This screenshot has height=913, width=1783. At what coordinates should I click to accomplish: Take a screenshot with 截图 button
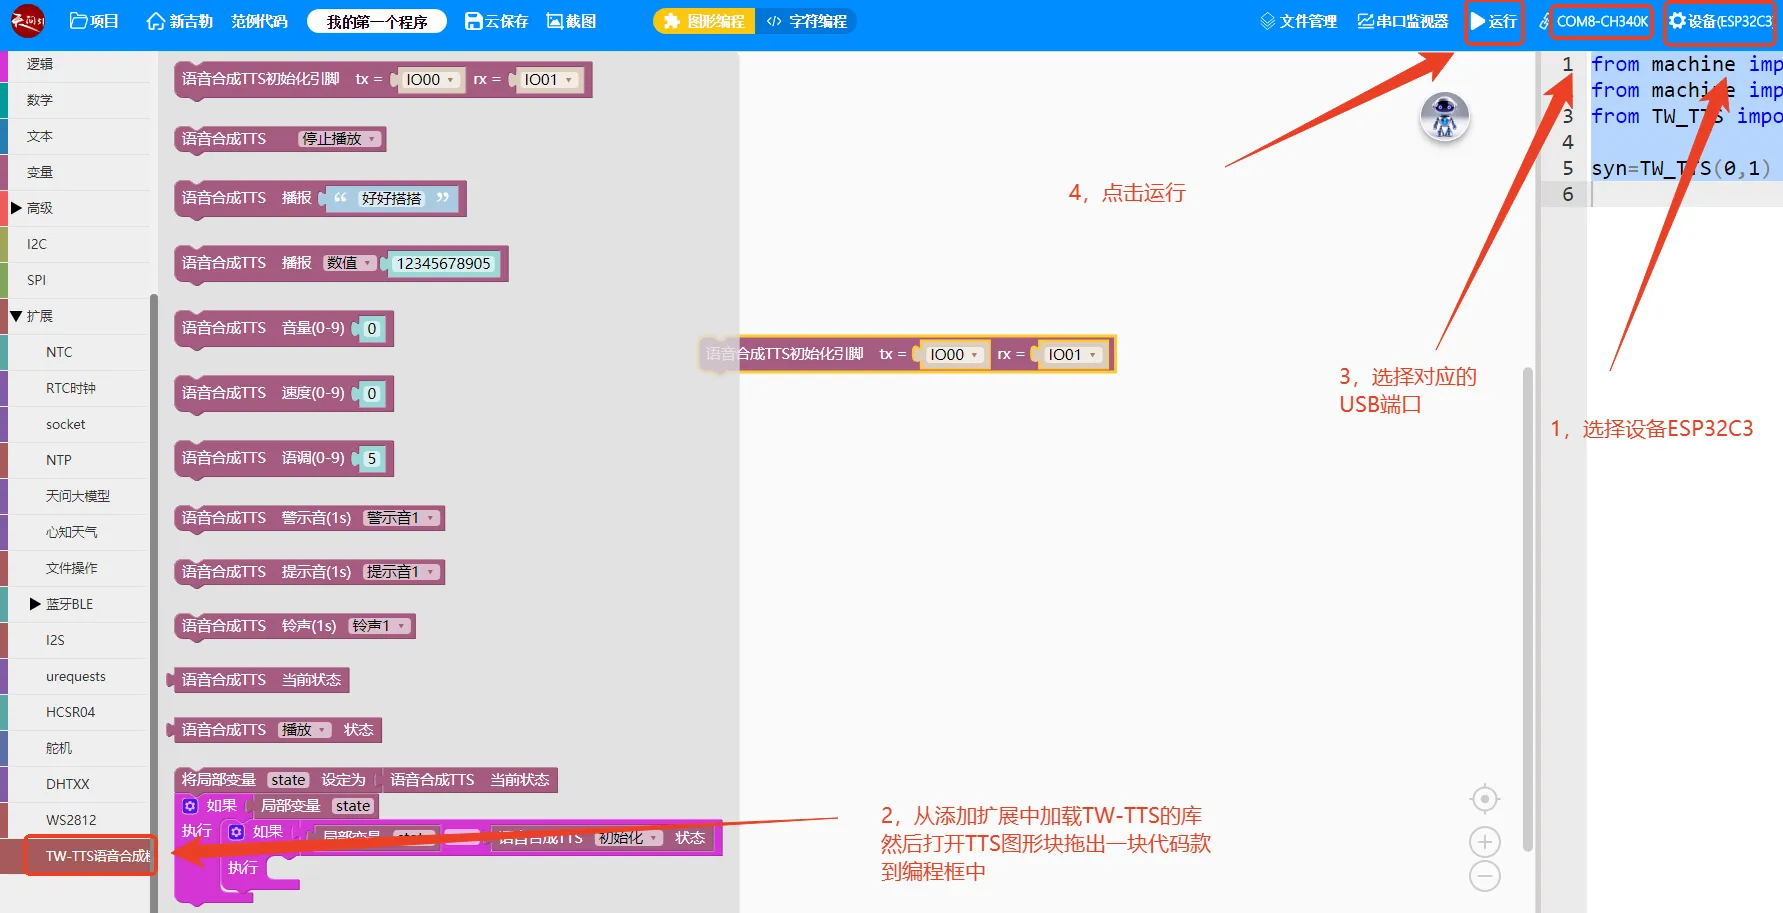click(571, 21)
